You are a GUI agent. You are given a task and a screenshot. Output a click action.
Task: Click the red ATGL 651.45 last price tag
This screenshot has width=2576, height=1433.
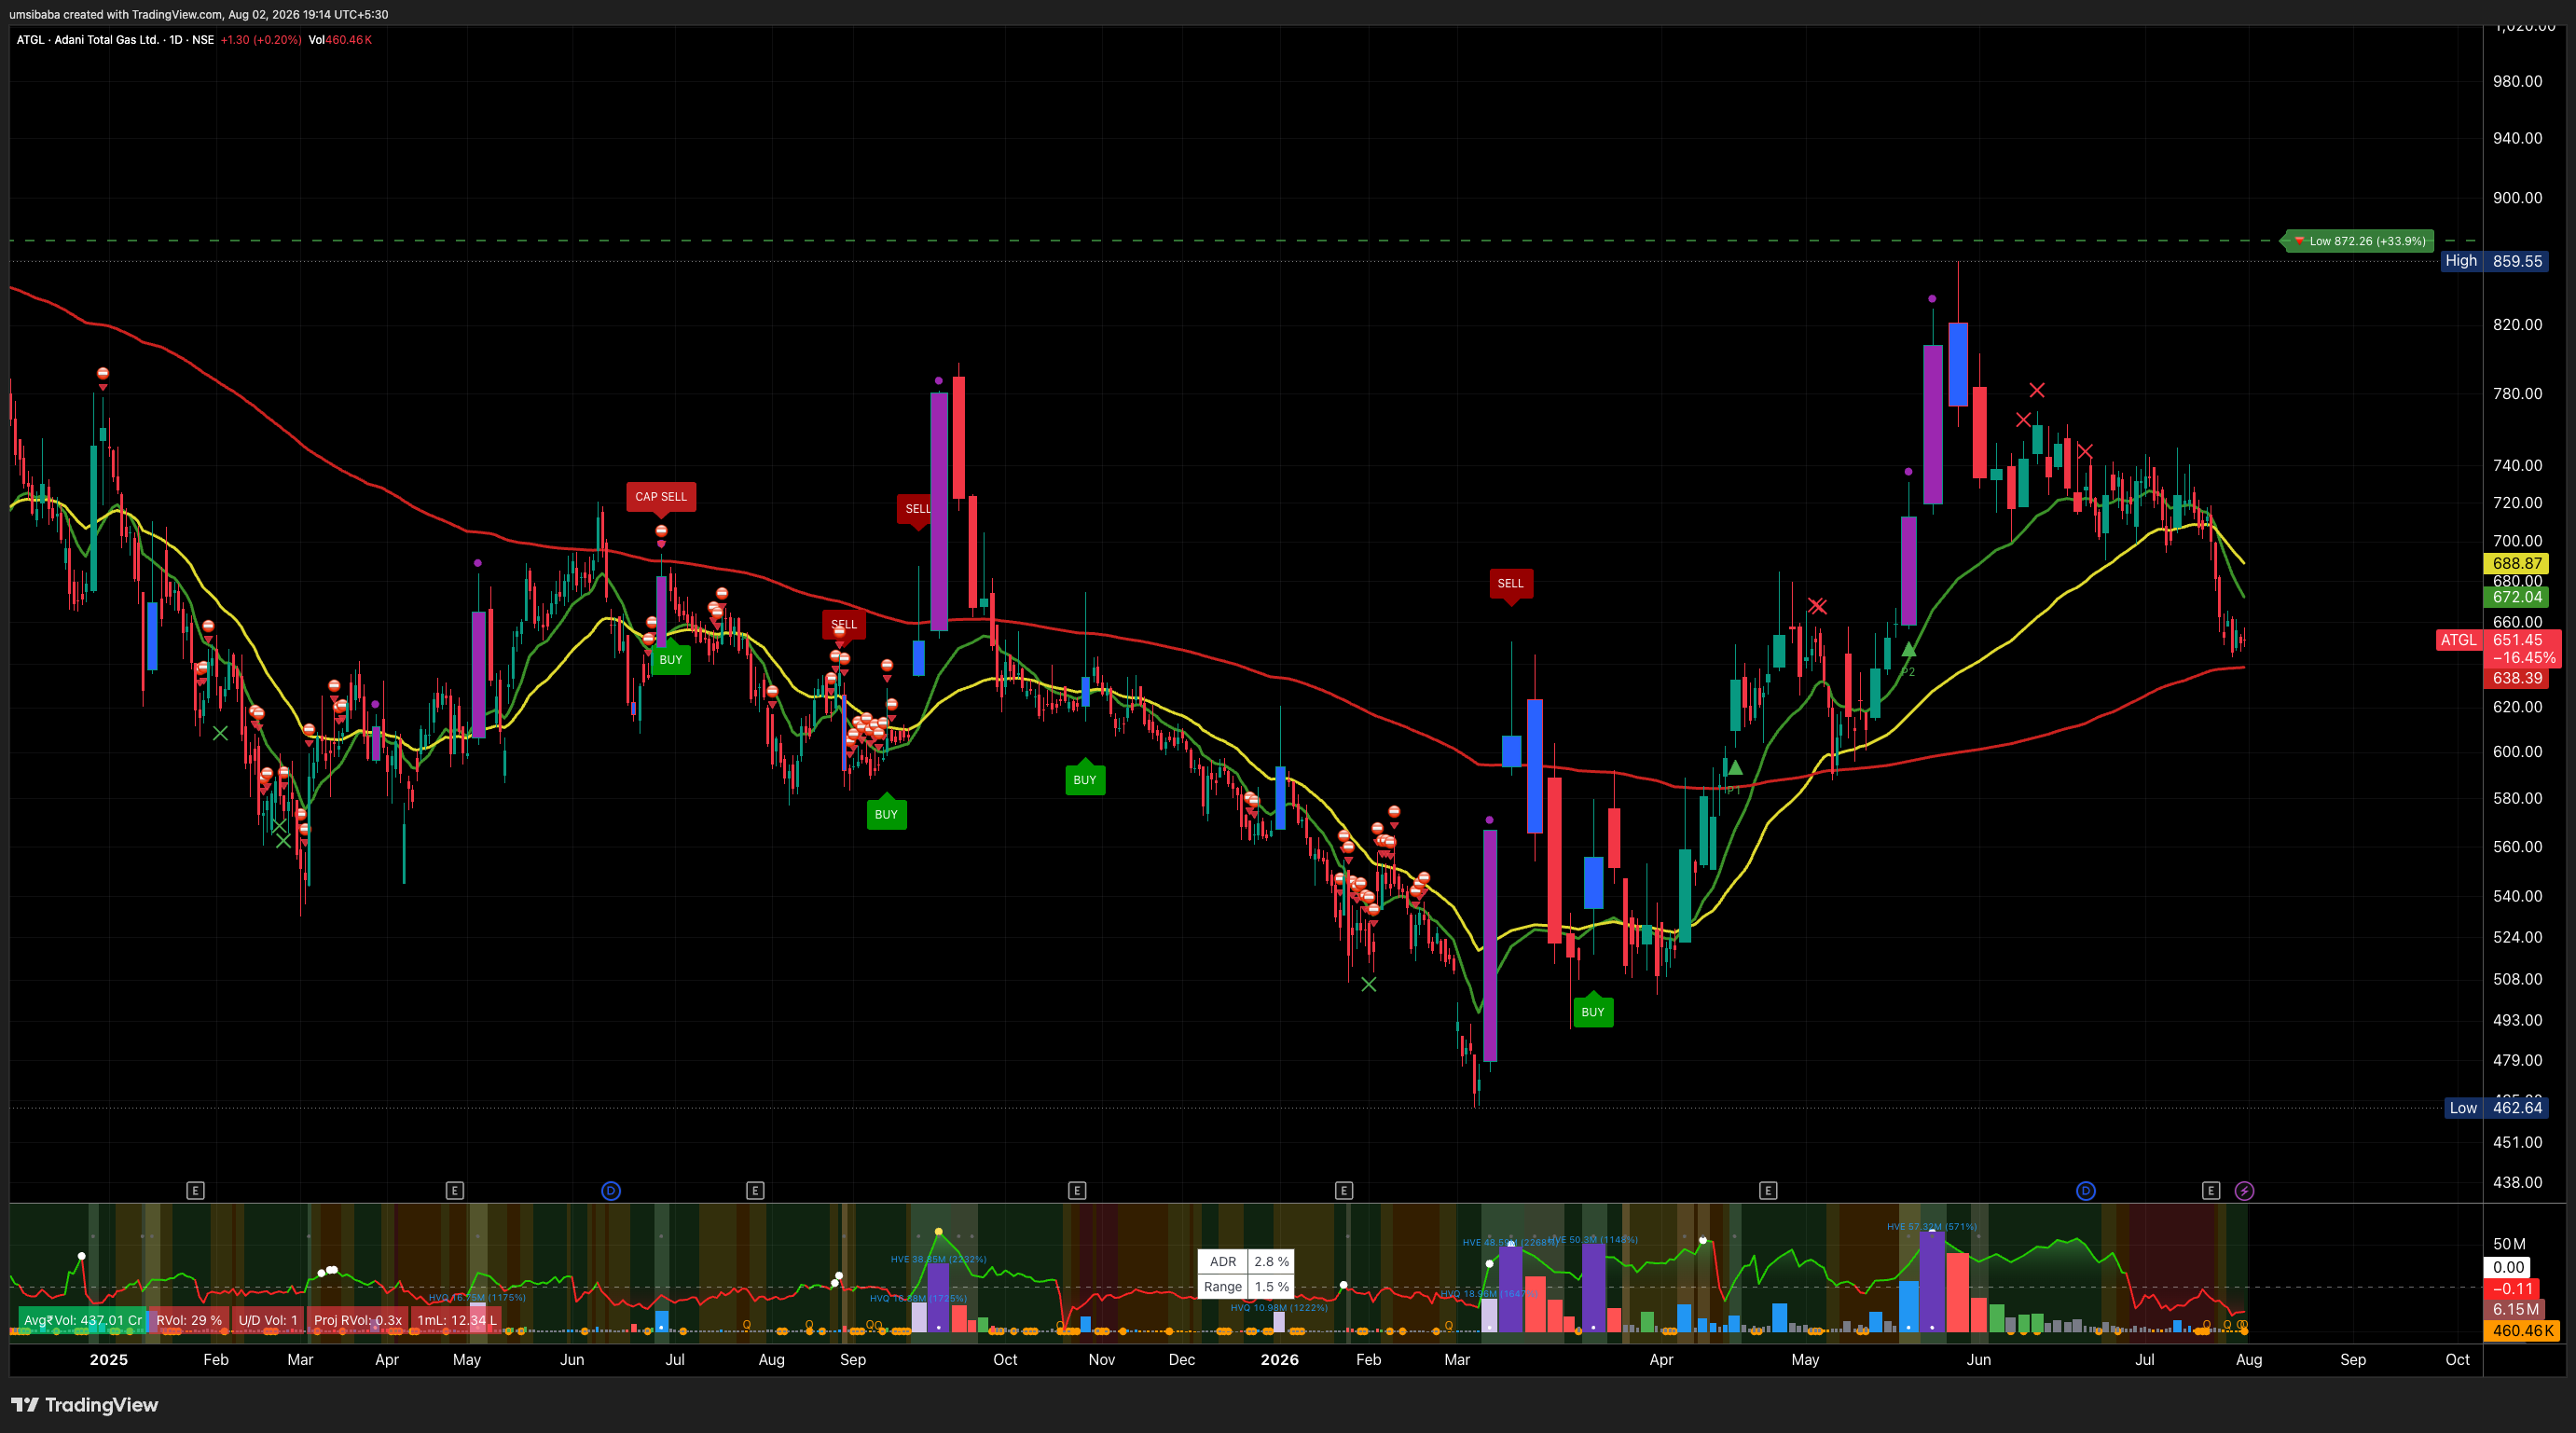point(2497,640)
